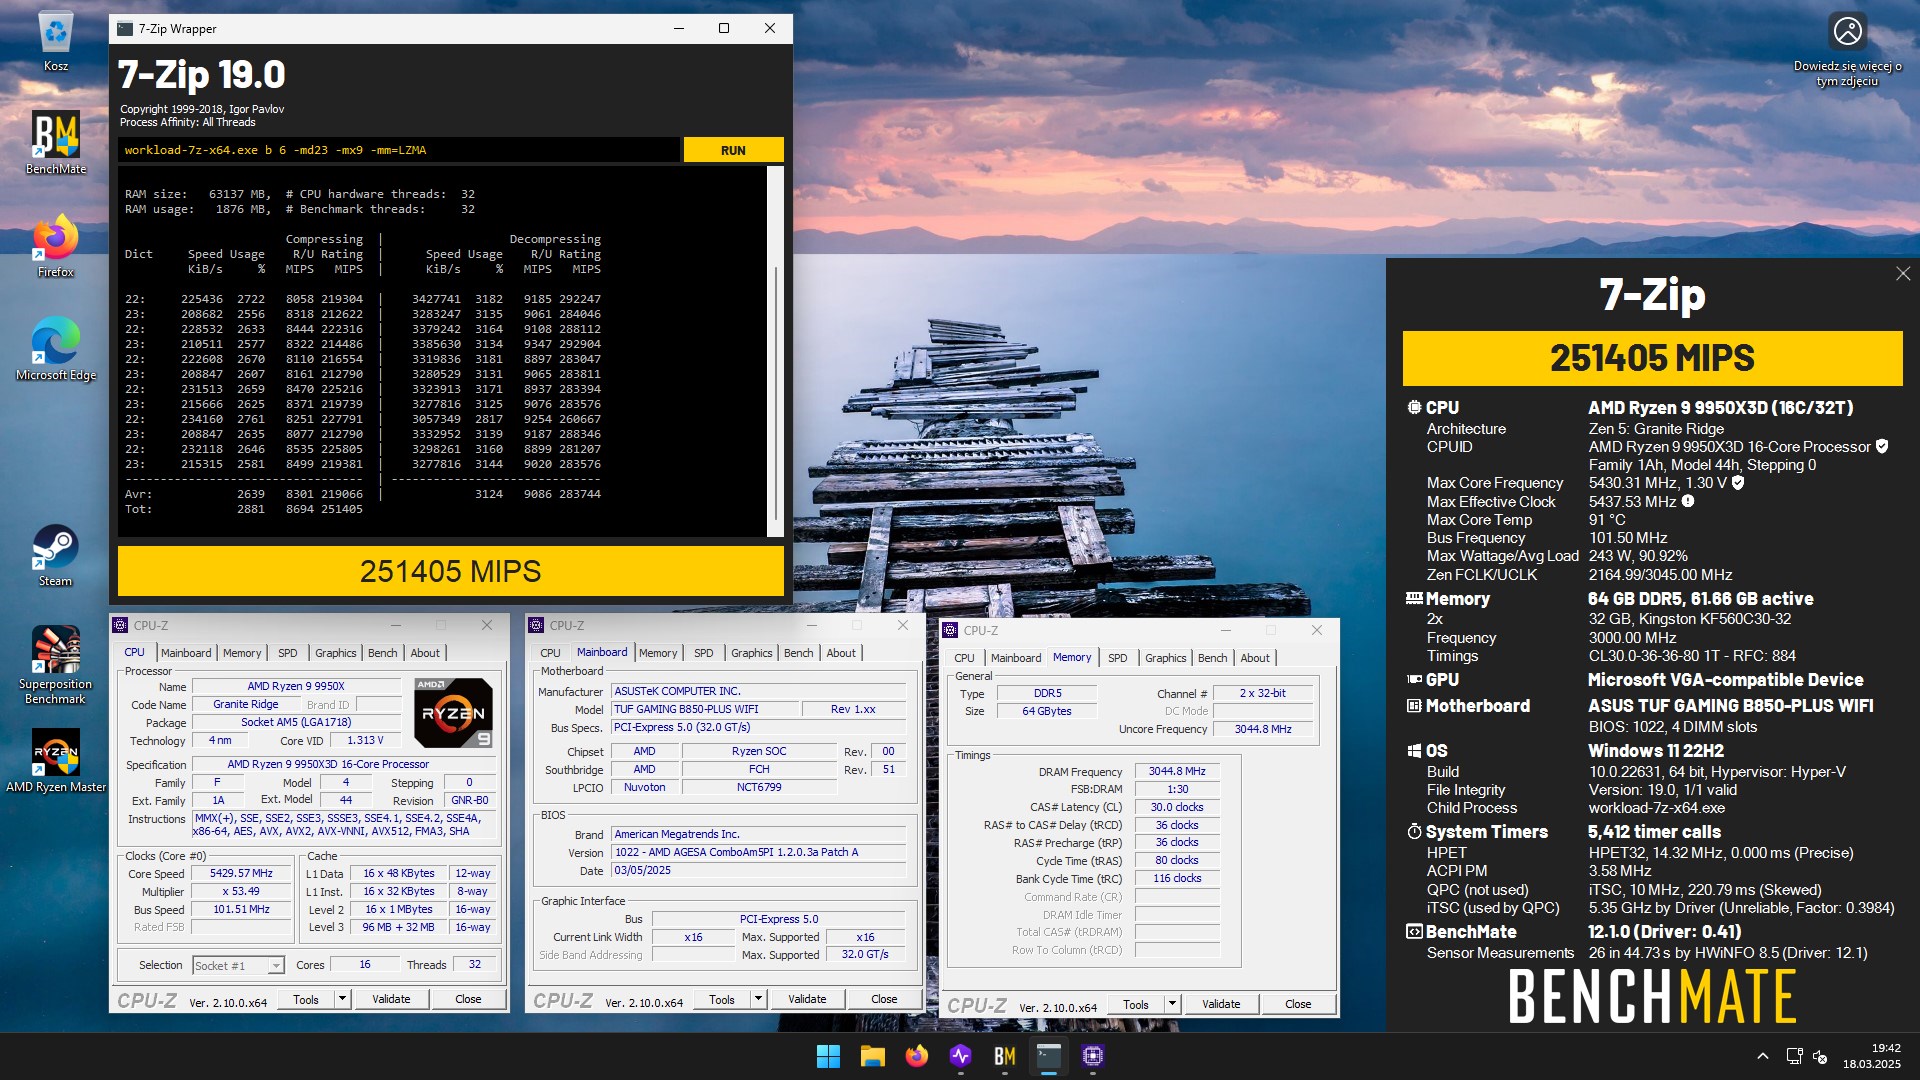Open the BenchMate desktop shortcut

(x=56, y=143)
